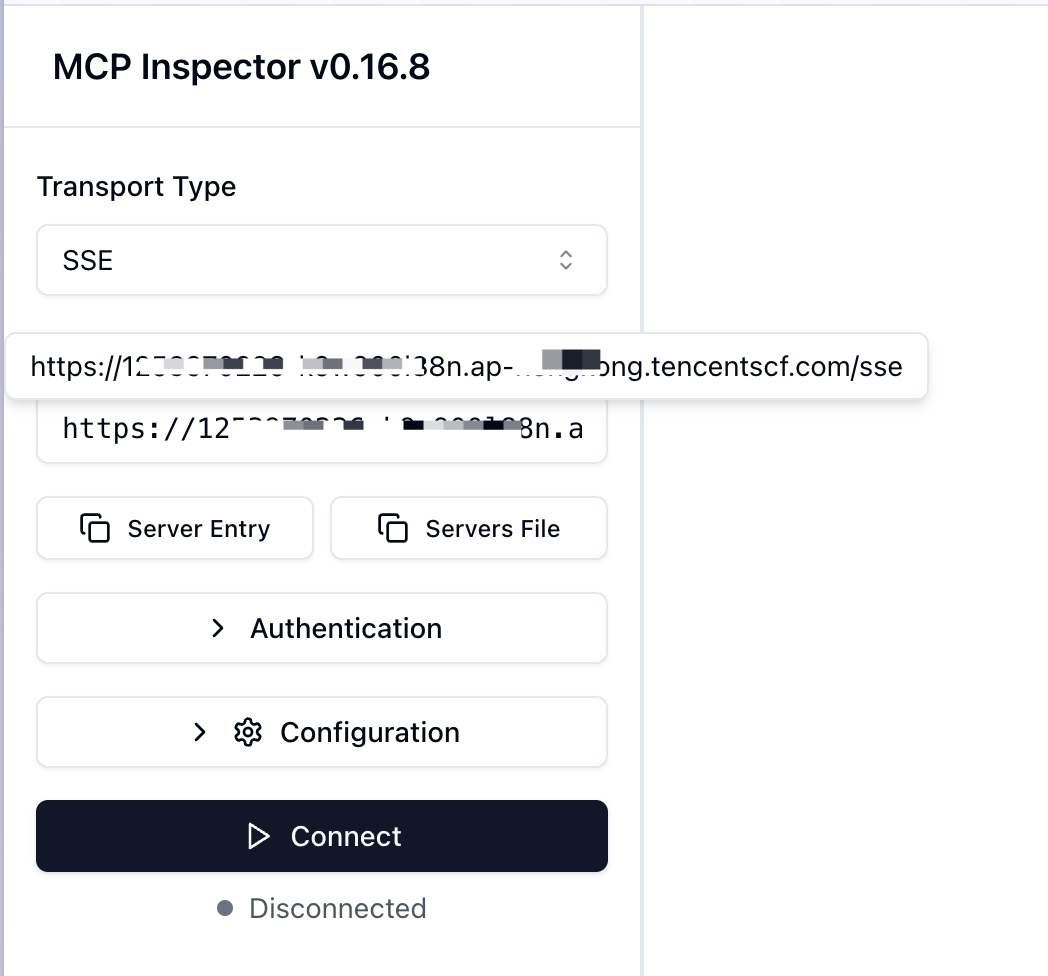Click the Transport Type label
The height and width of the screenshot is (976, 1048).
(x=136, y=187)
